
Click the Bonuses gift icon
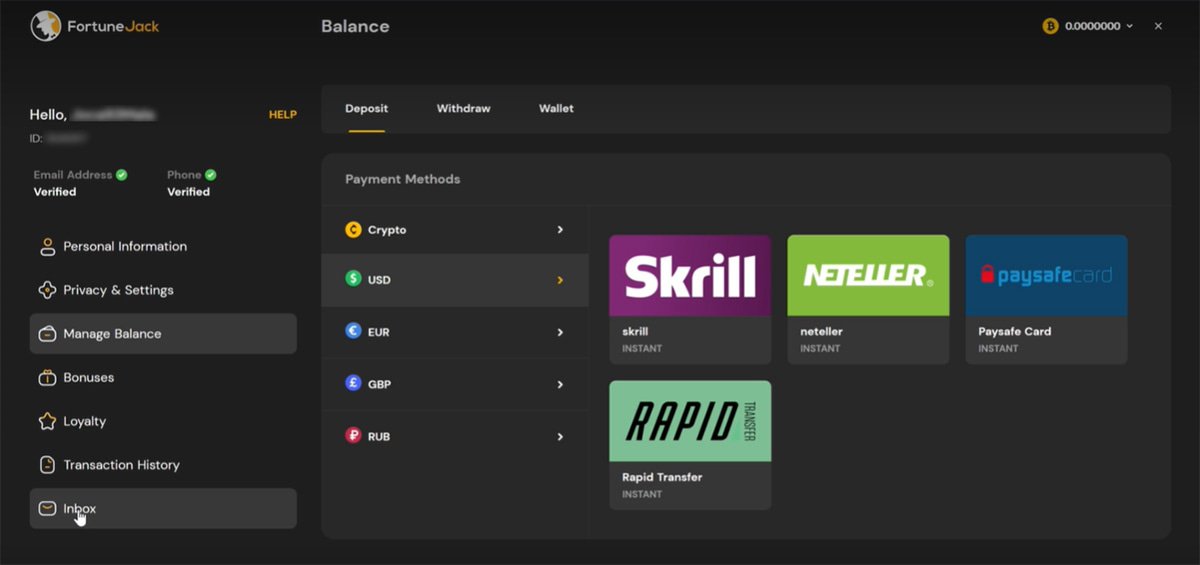(47, 378)
